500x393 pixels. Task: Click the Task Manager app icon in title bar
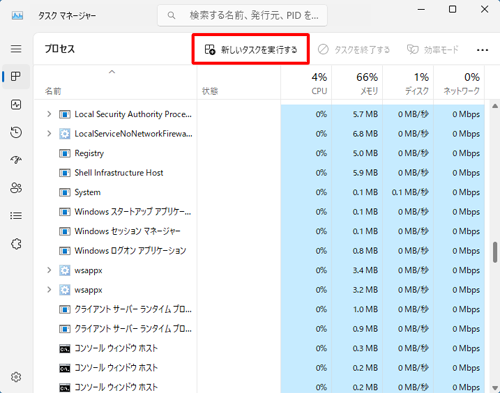tap(17, 15)
